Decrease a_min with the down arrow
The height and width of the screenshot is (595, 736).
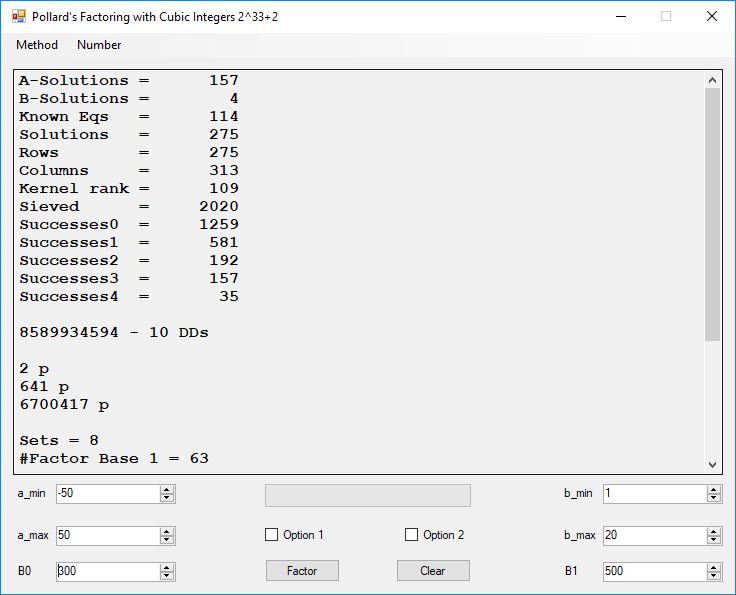point(167,498)
